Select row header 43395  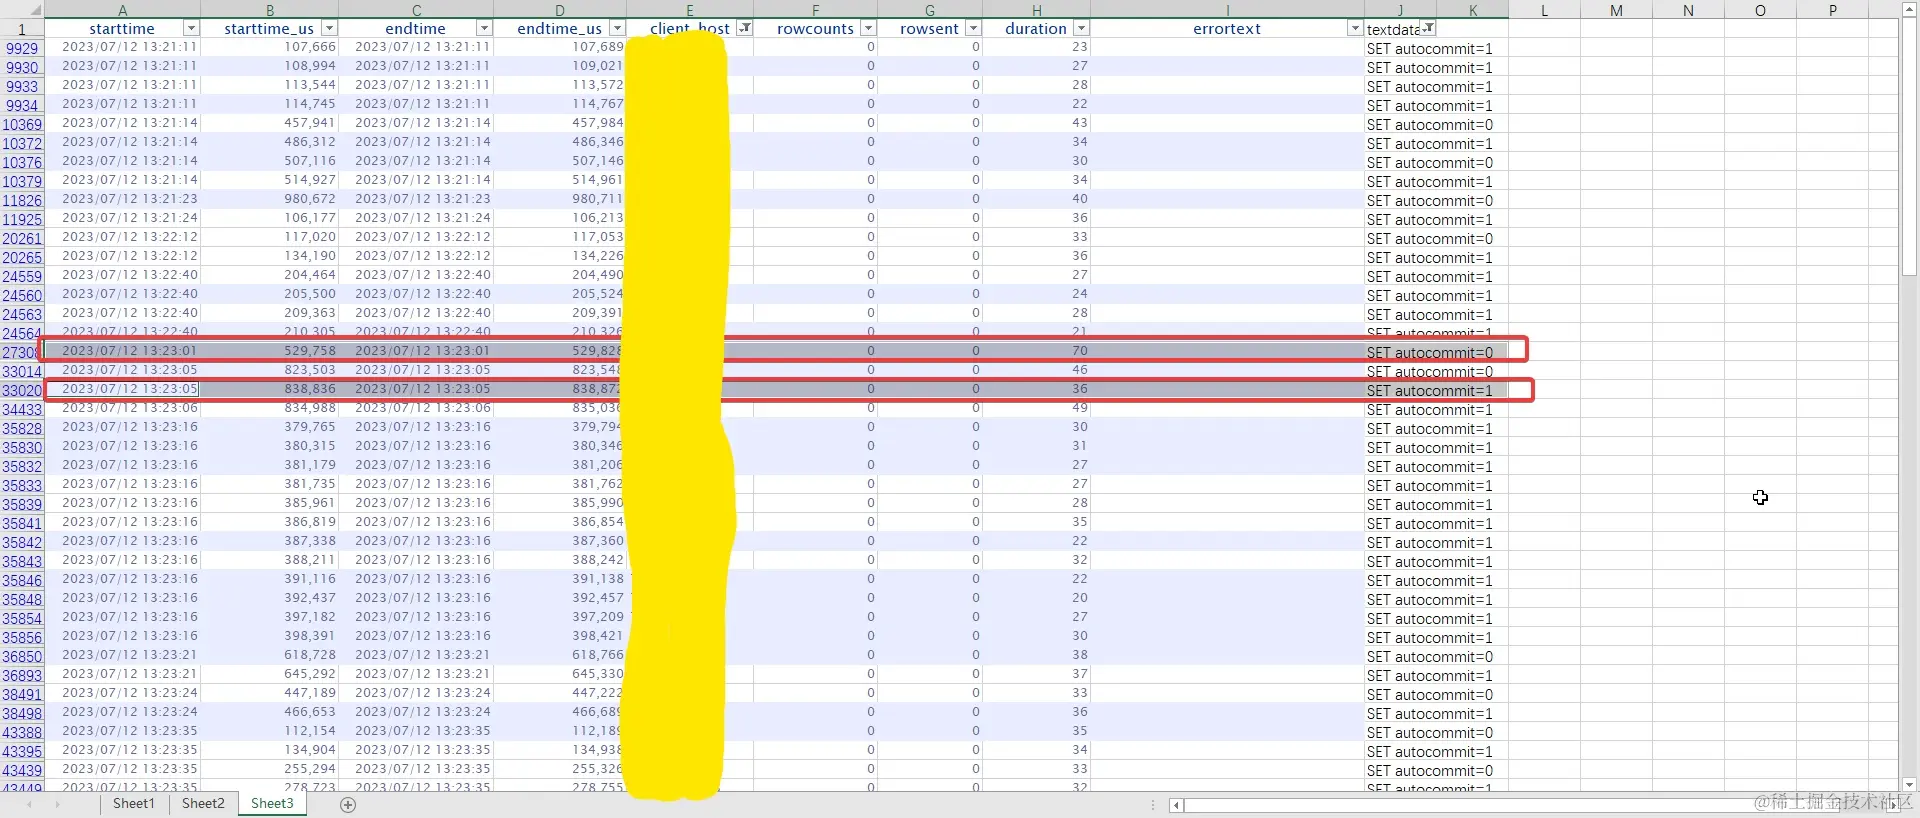pos(22,751)
